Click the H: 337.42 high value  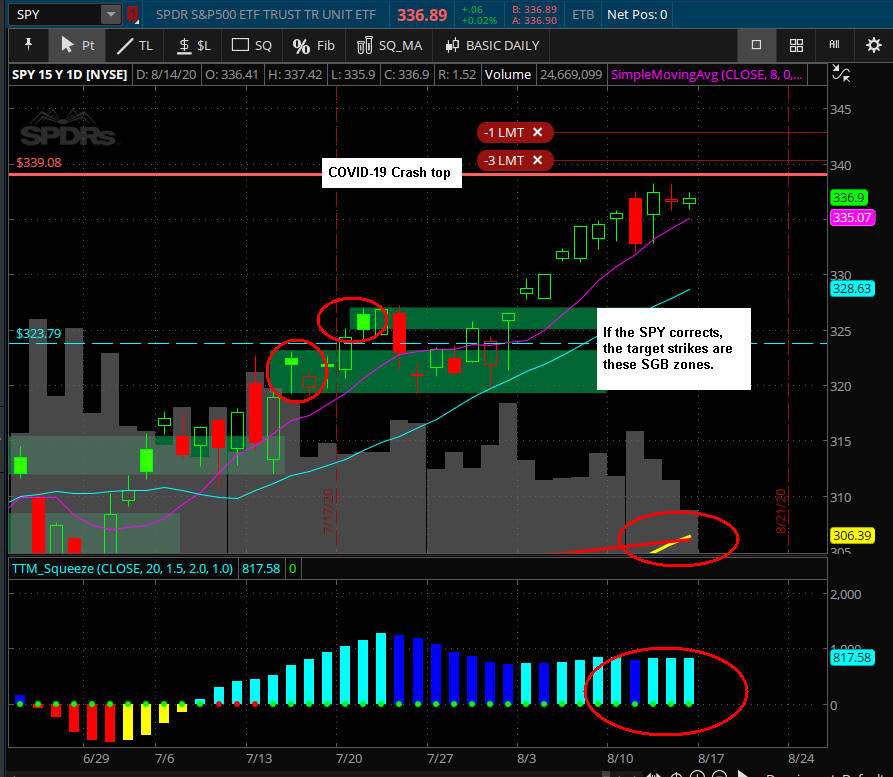click(295, 75)
